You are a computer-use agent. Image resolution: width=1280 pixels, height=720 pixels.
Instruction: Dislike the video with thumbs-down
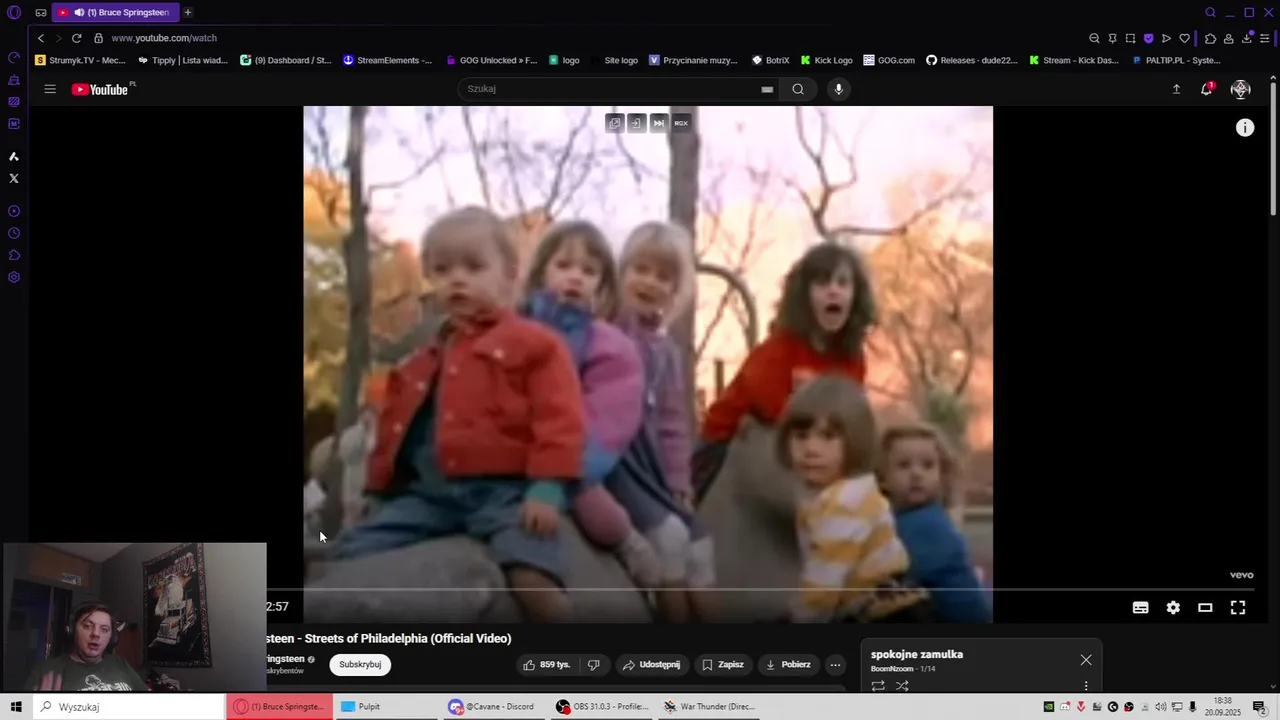click(594, 664)
